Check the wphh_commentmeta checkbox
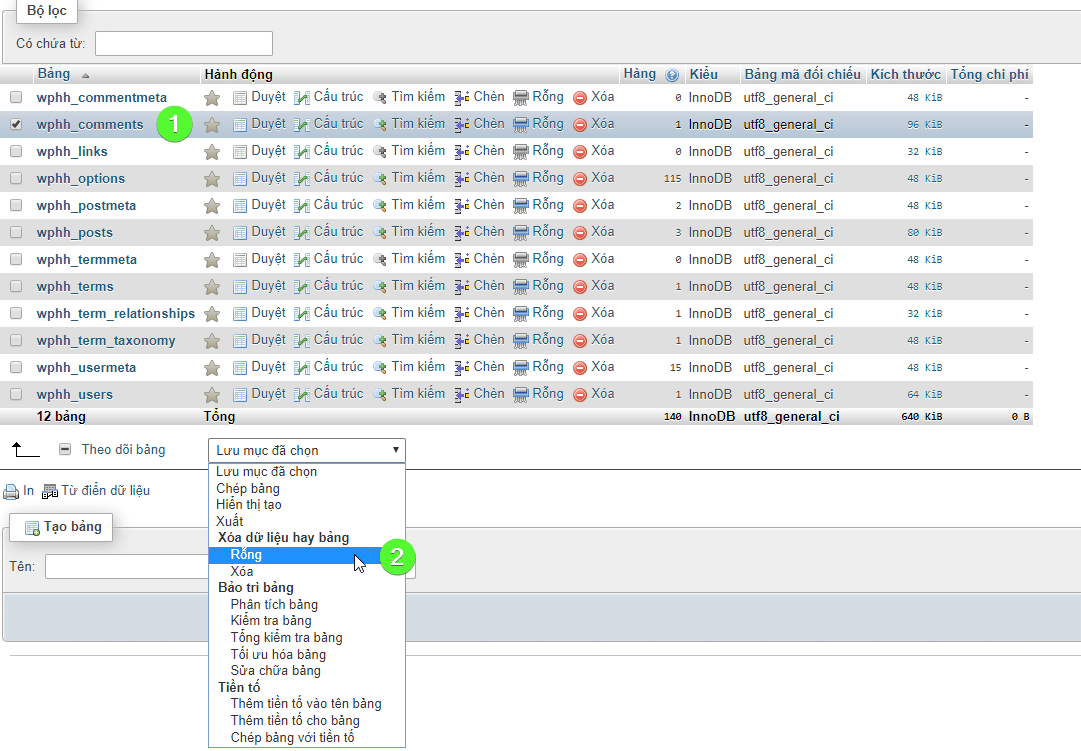 (x=16, y=98)
